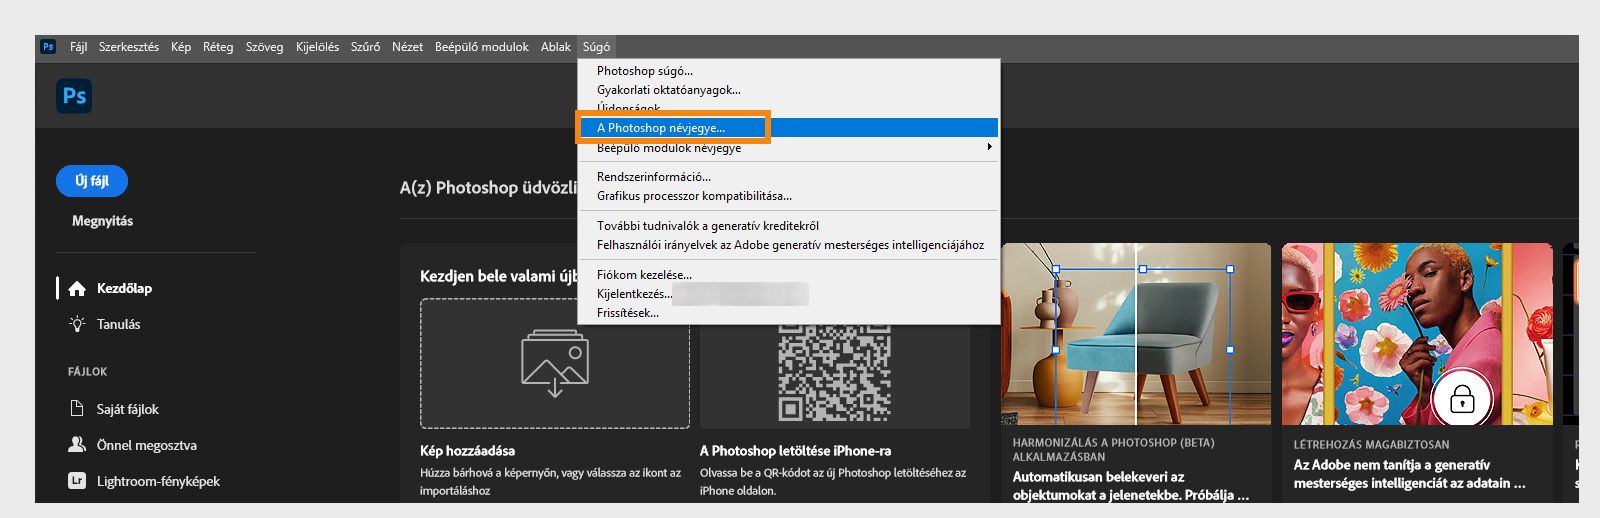Open További tudnivalók a generatív kreditekről
The width and height of the screenshot is (1600, 518).
tap(789, 226)
